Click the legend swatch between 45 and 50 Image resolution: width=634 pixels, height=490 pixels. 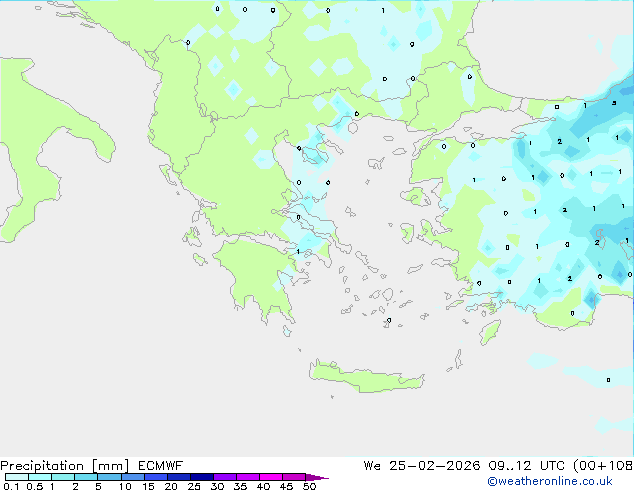[x=294, y=477]
